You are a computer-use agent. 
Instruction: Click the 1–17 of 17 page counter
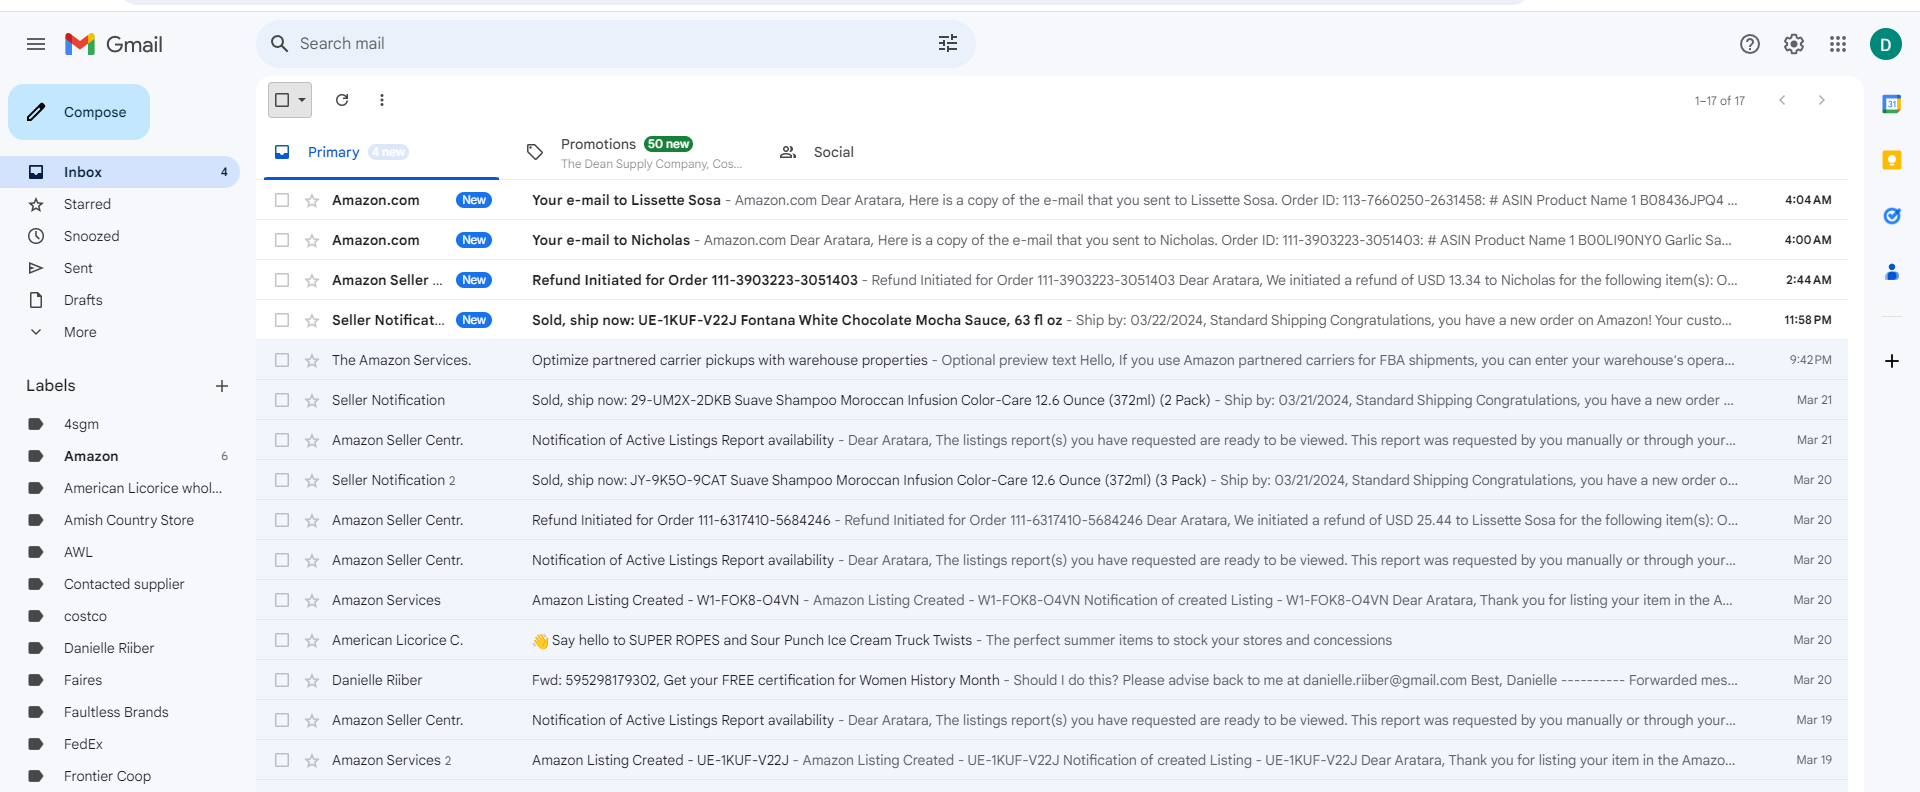1719,101
